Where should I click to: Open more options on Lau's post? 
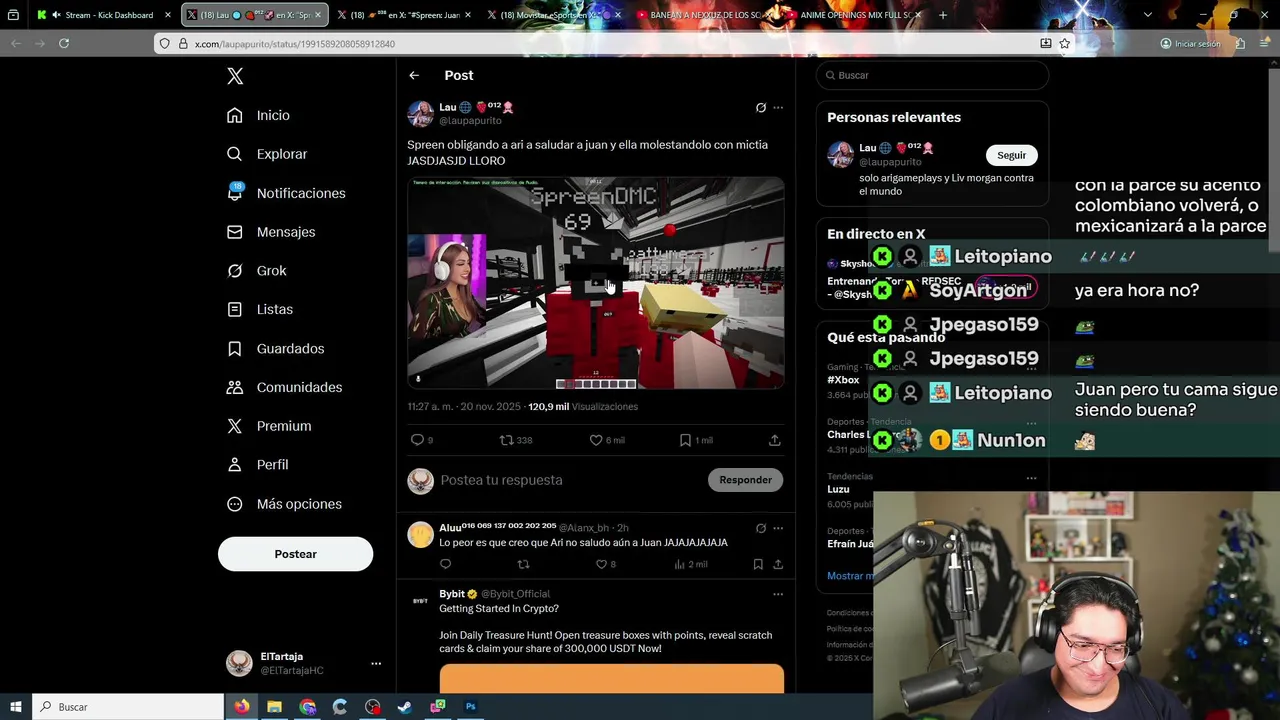pos(778,107)
